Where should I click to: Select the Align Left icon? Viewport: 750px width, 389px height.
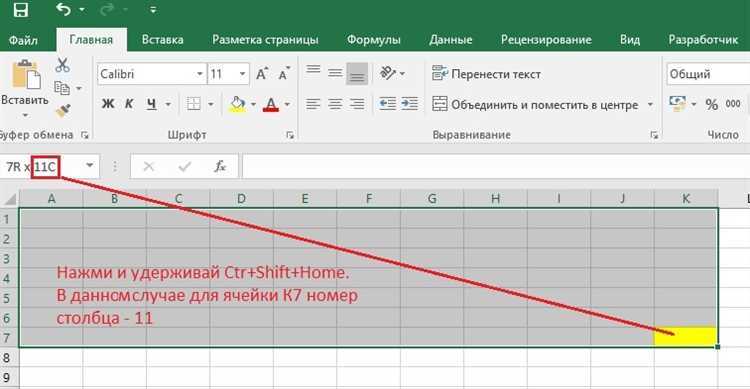pyautogui.click(x=313, y=104)
